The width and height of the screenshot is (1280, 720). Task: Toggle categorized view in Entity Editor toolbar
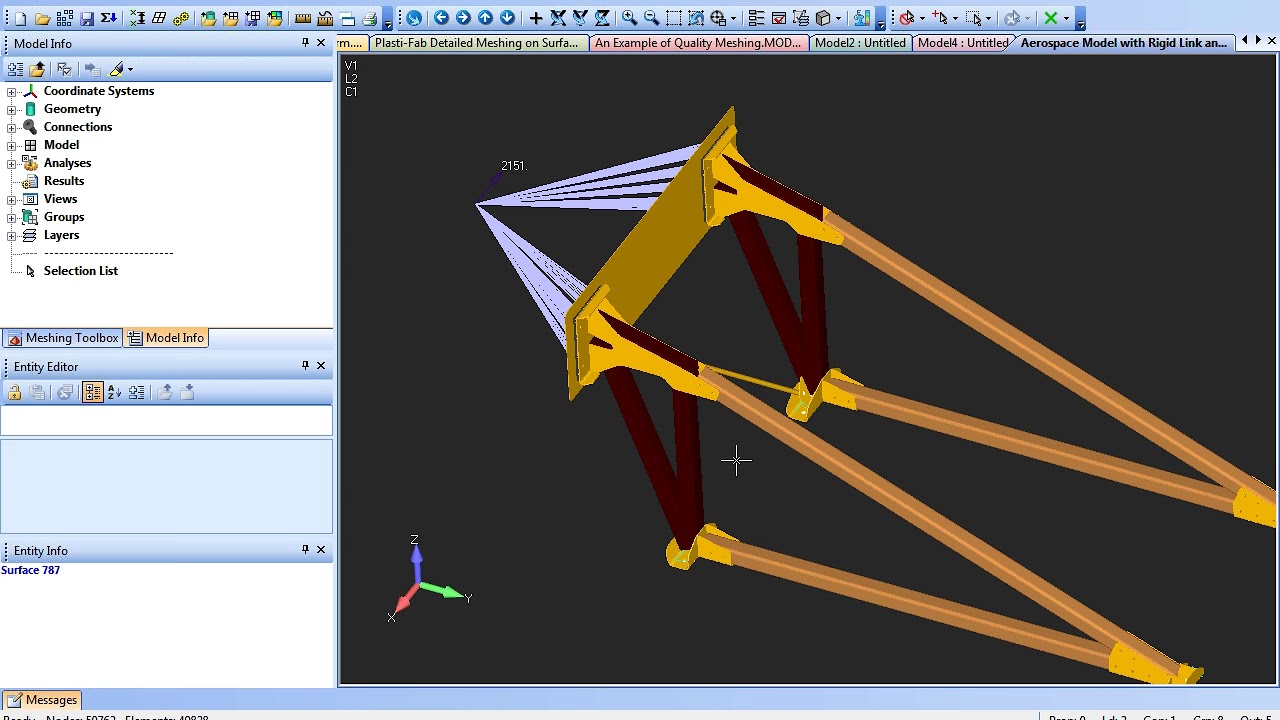tap(92, 393)
